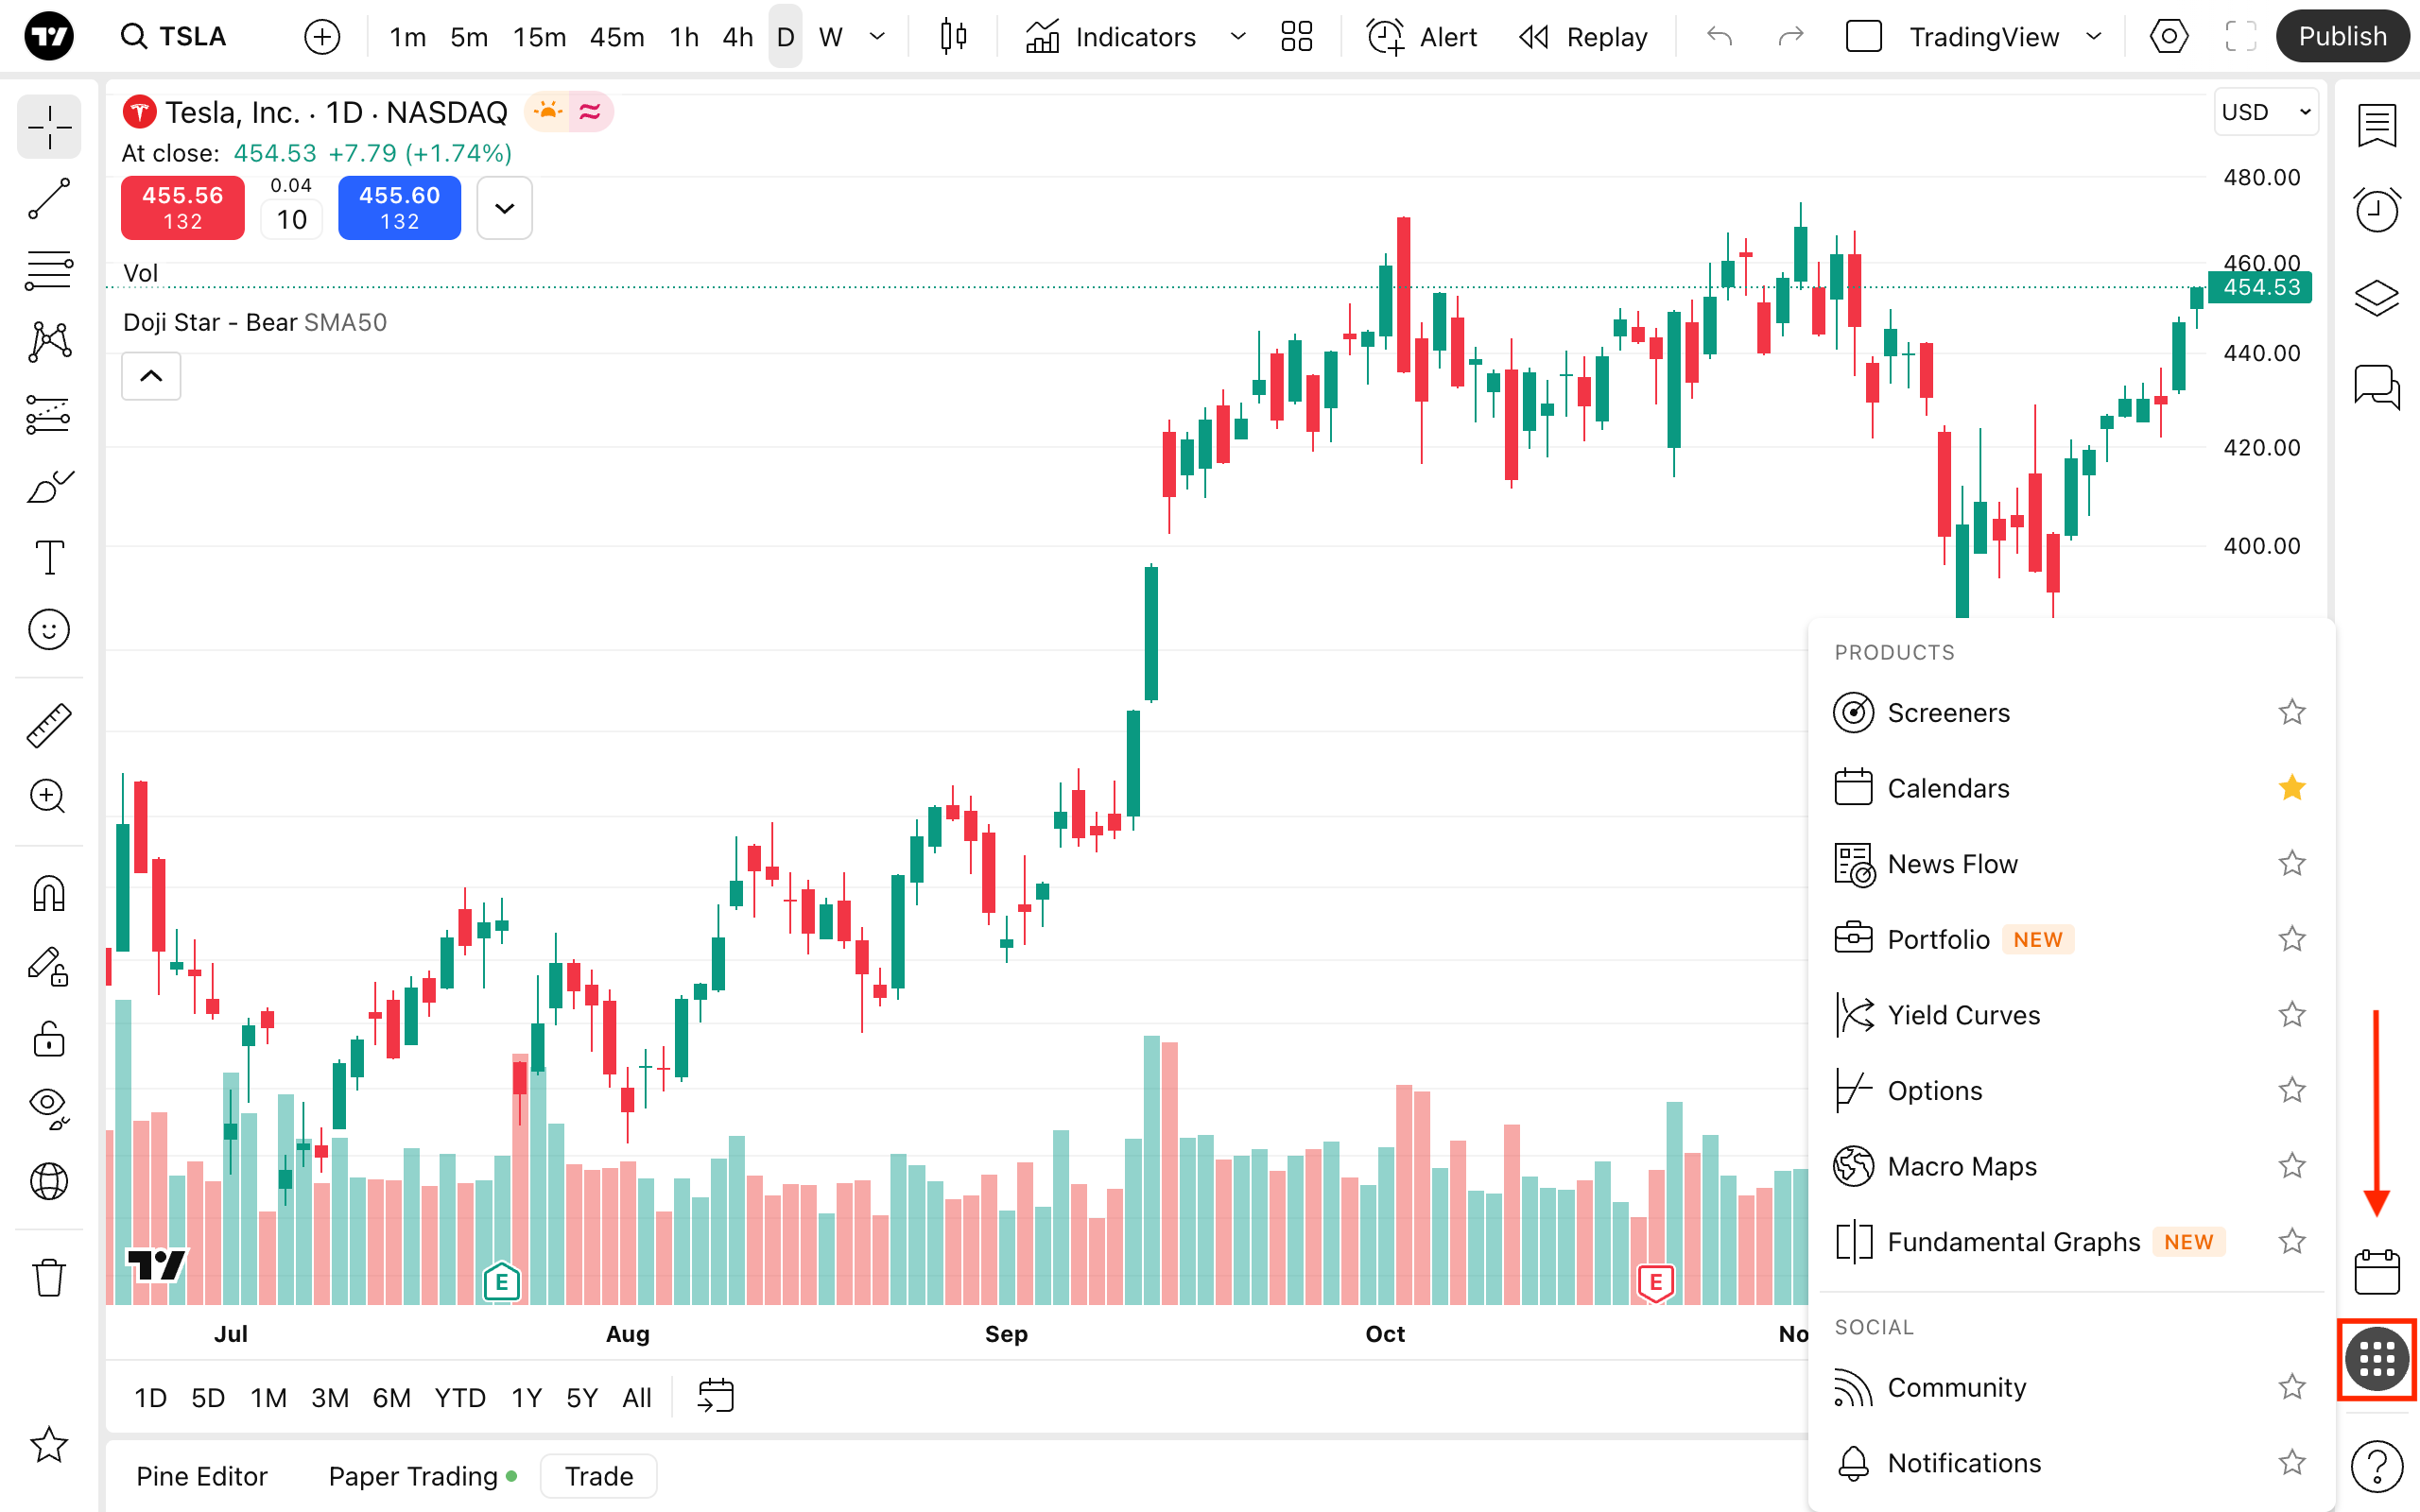The height and width of the screenshot is (1512, 2420).
Task: Click the red sell price button
Action: click(182, 208)
